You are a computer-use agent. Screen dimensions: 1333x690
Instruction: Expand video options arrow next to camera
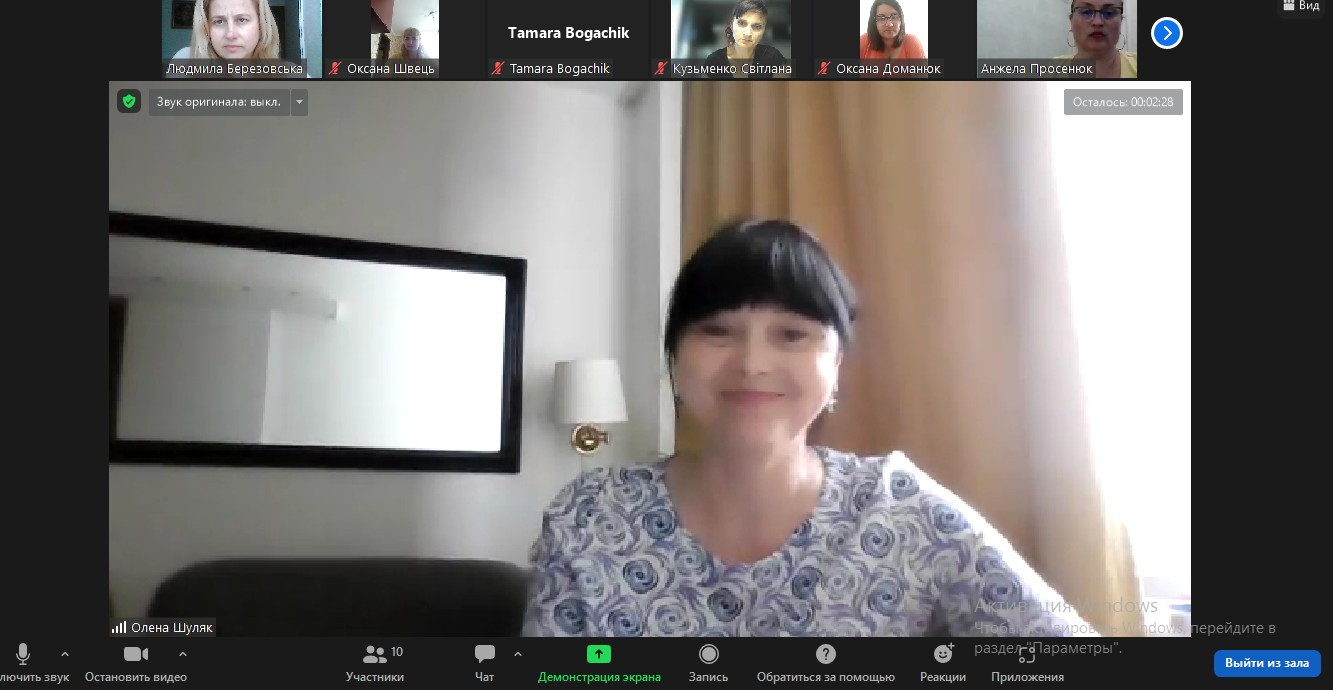coord(183,654)
